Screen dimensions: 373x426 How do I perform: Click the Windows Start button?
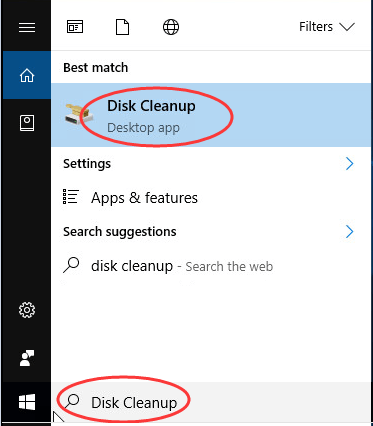pos(27,402)
